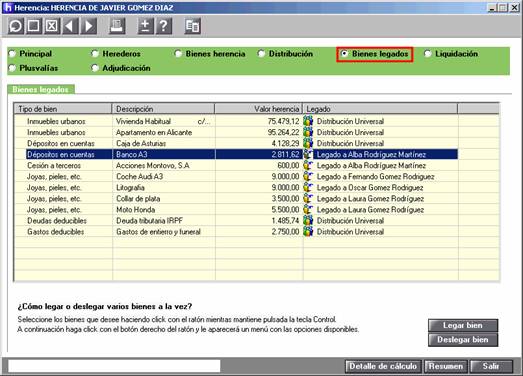Sort by Valor herencia column header
Viewport: 523px width, 376px height.
point(258,109)
